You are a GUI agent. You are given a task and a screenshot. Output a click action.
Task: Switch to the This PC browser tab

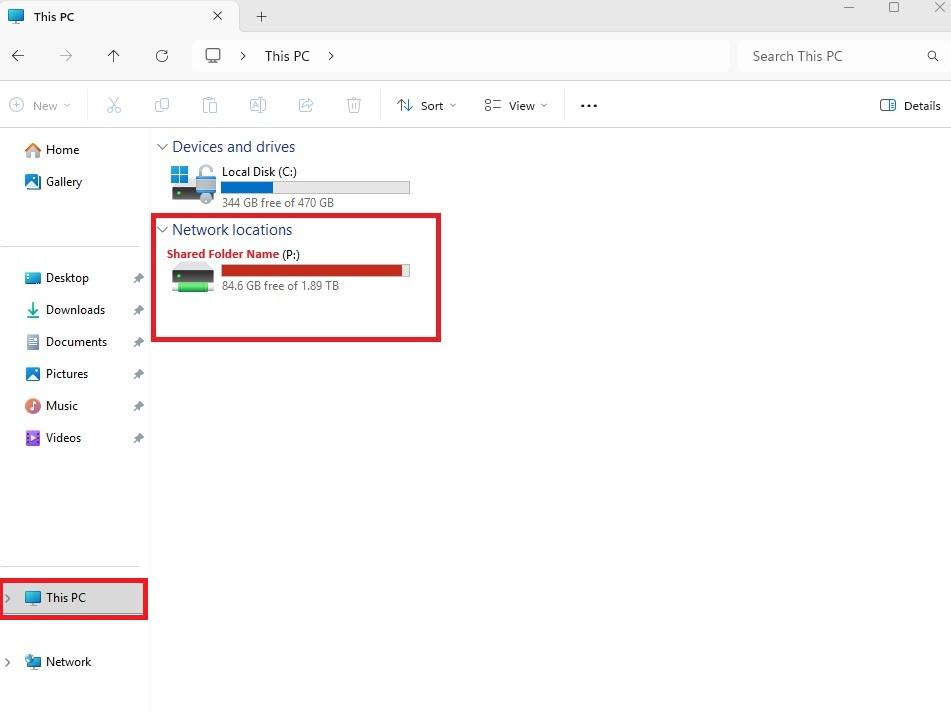click(x=55, y=17)
